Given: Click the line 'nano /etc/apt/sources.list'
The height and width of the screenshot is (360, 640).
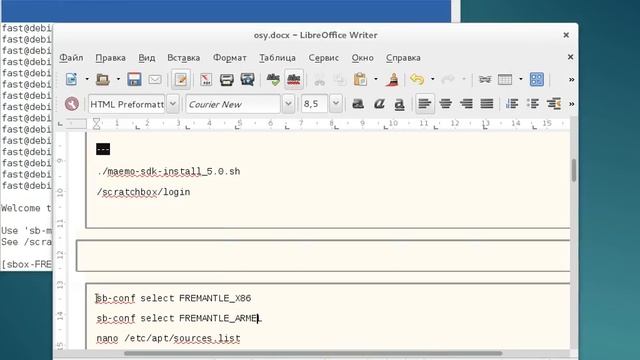Looking at the screenshot, I should (x=168, y=338).
